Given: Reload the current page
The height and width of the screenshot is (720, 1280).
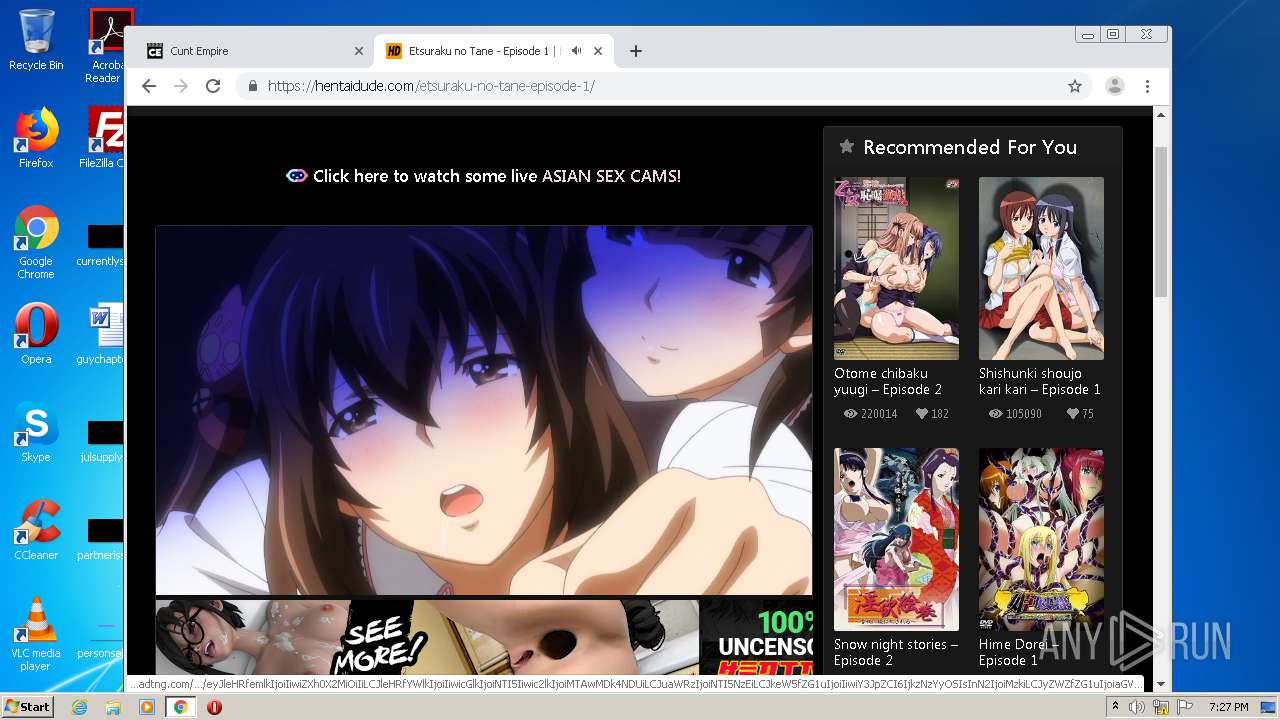Looking at the screenshot, I should tap(213, 86).
